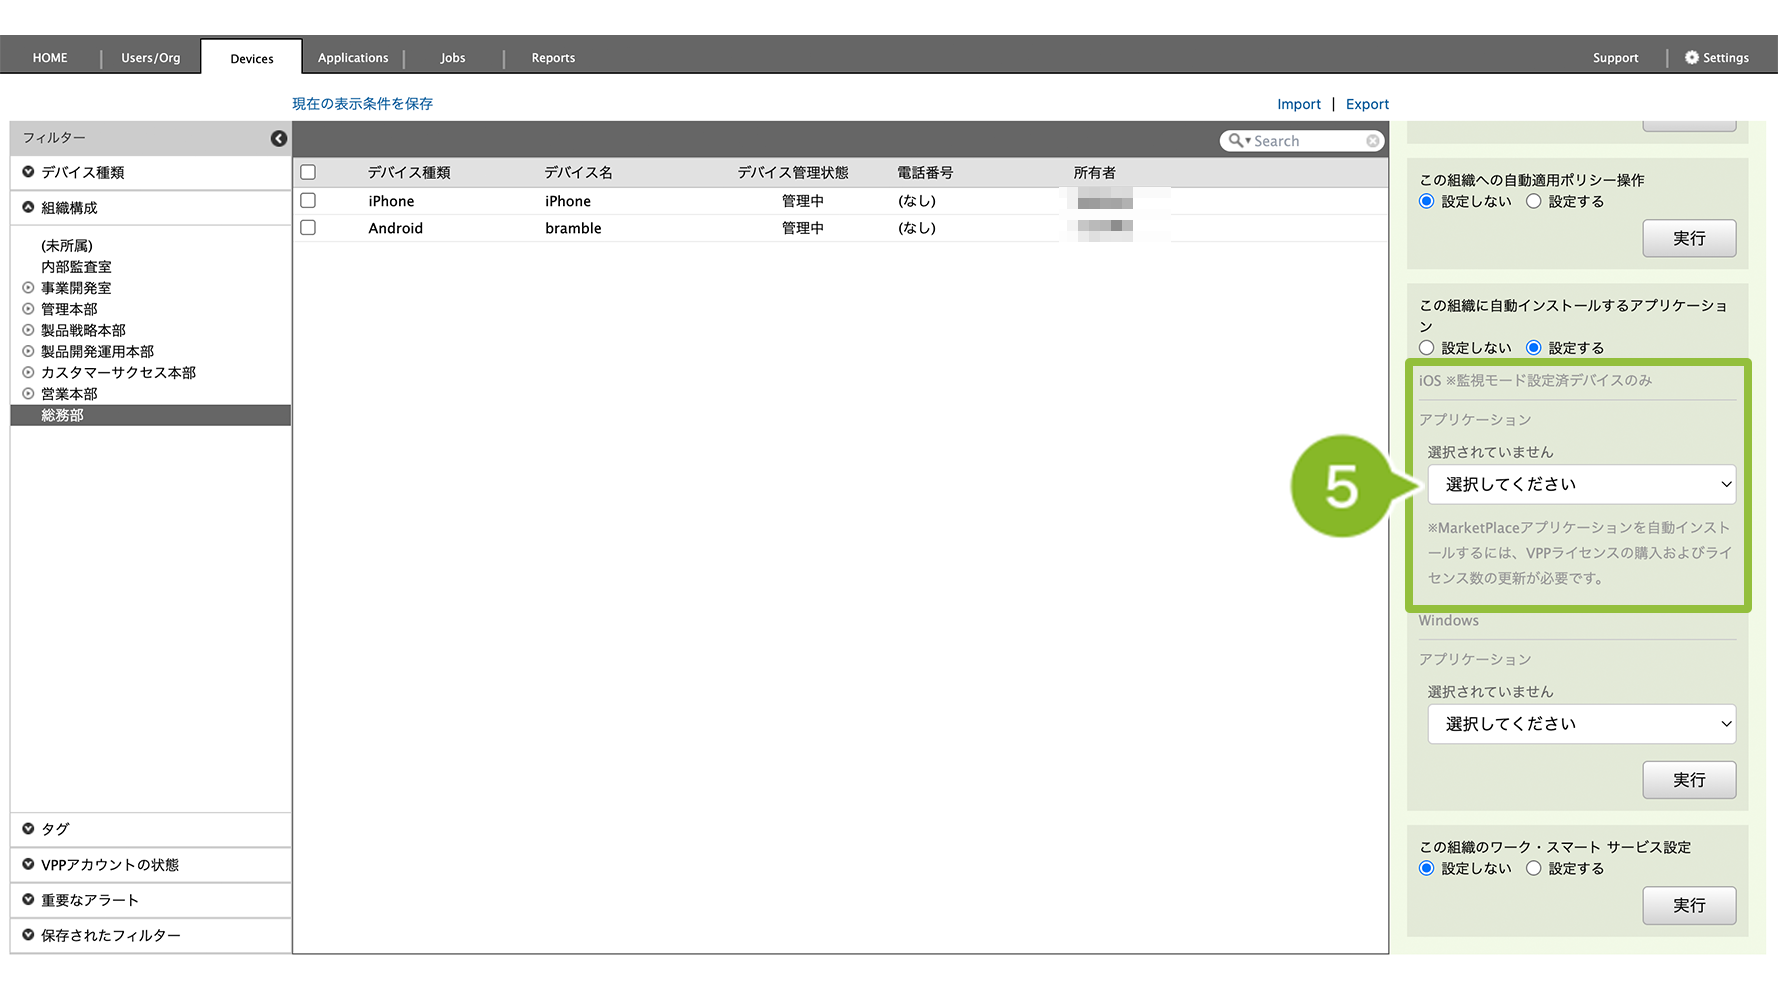
Task: Open the Windows application selection dropdown
Action: point(1581,724)
